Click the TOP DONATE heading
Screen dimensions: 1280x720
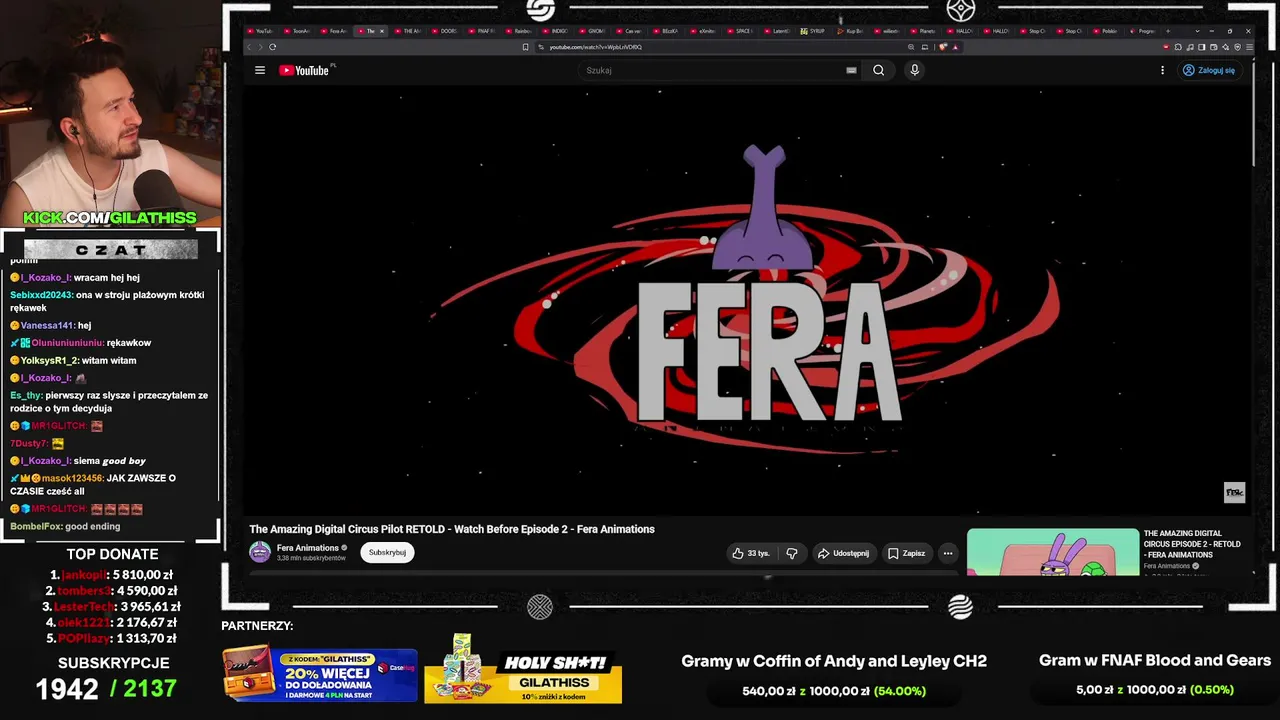click(112, 554)
